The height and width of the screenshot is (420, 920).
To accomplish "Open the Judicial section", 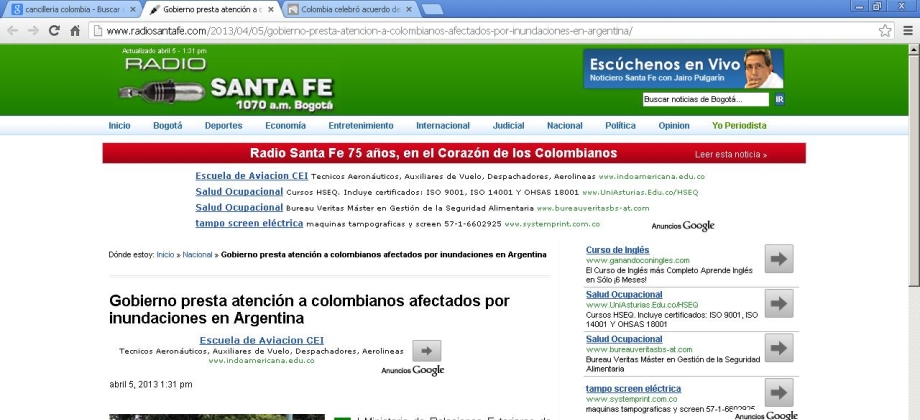I will [508, 126].
